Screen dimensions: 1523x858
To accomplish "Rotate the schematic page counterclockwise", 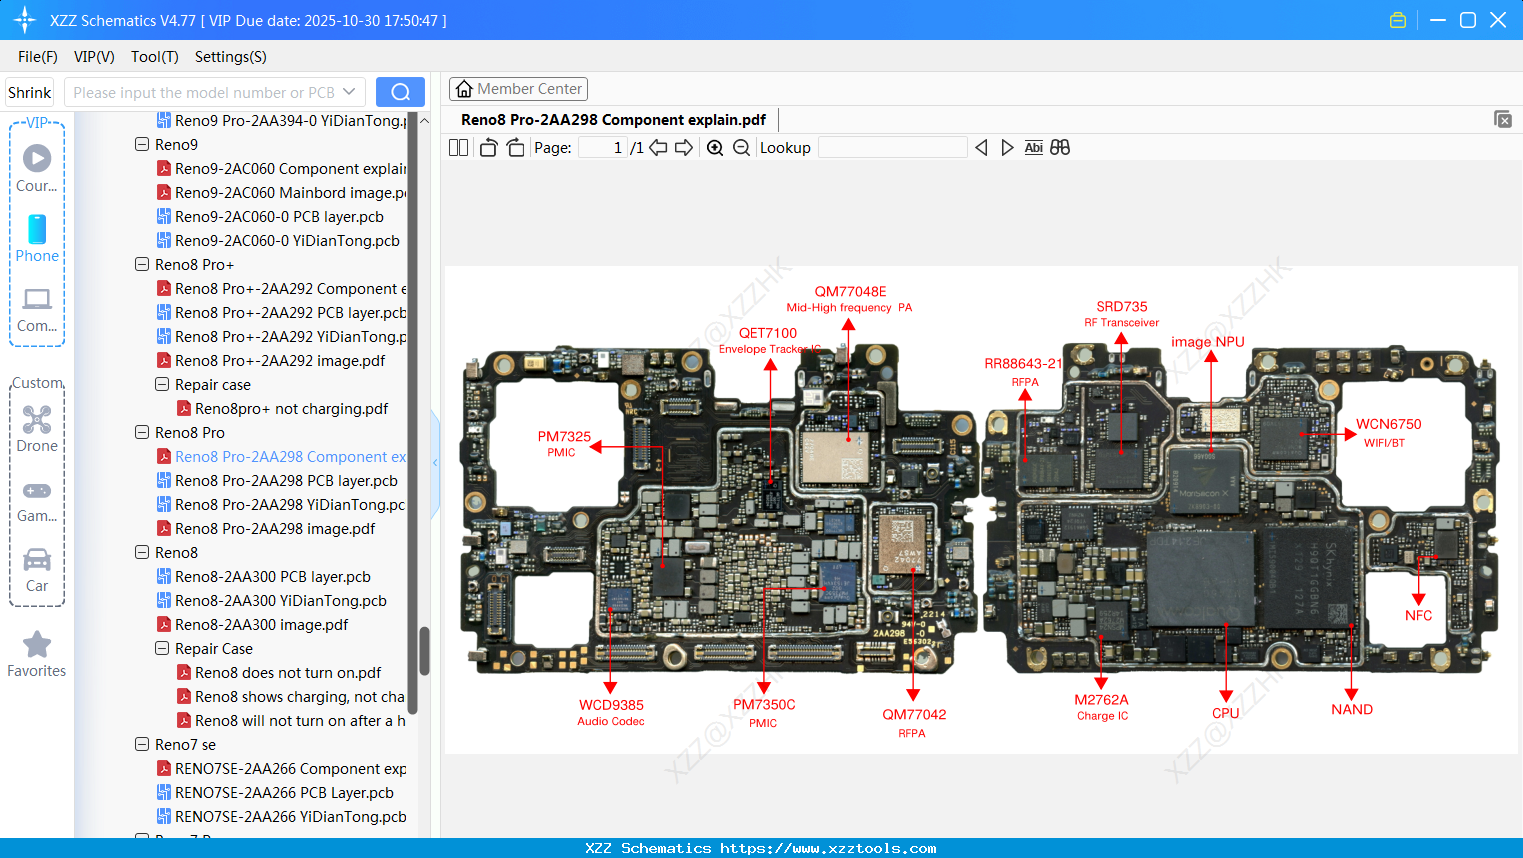I will click(x=487, y=147).
